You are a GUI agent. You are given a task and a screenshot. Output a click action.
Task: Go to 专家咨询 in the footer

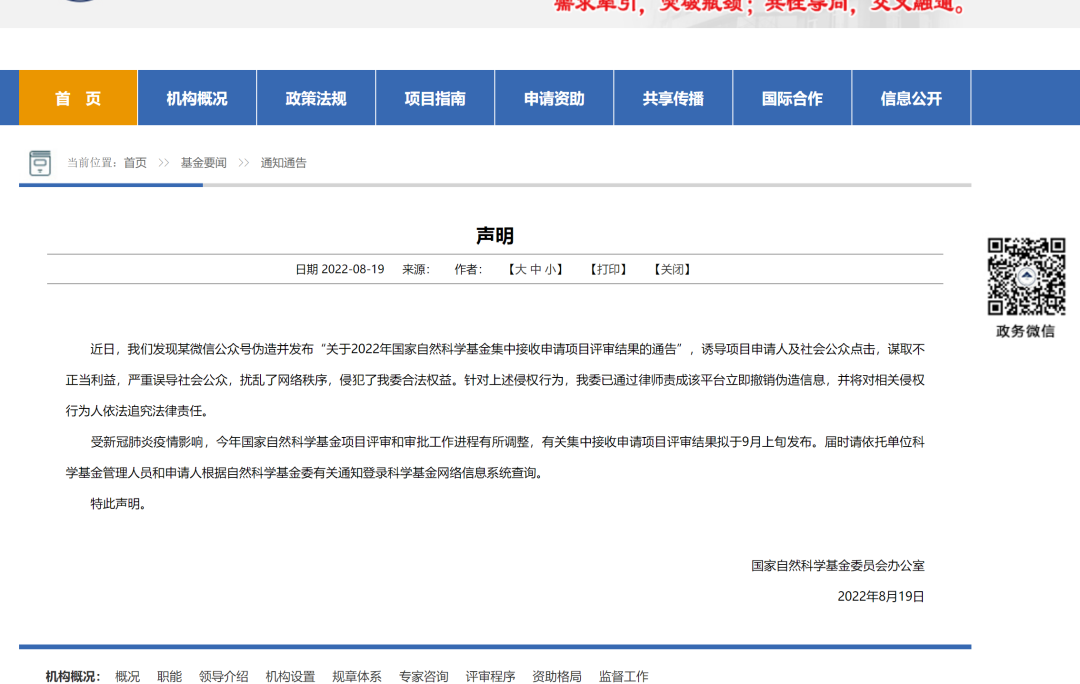pos(423,676)
